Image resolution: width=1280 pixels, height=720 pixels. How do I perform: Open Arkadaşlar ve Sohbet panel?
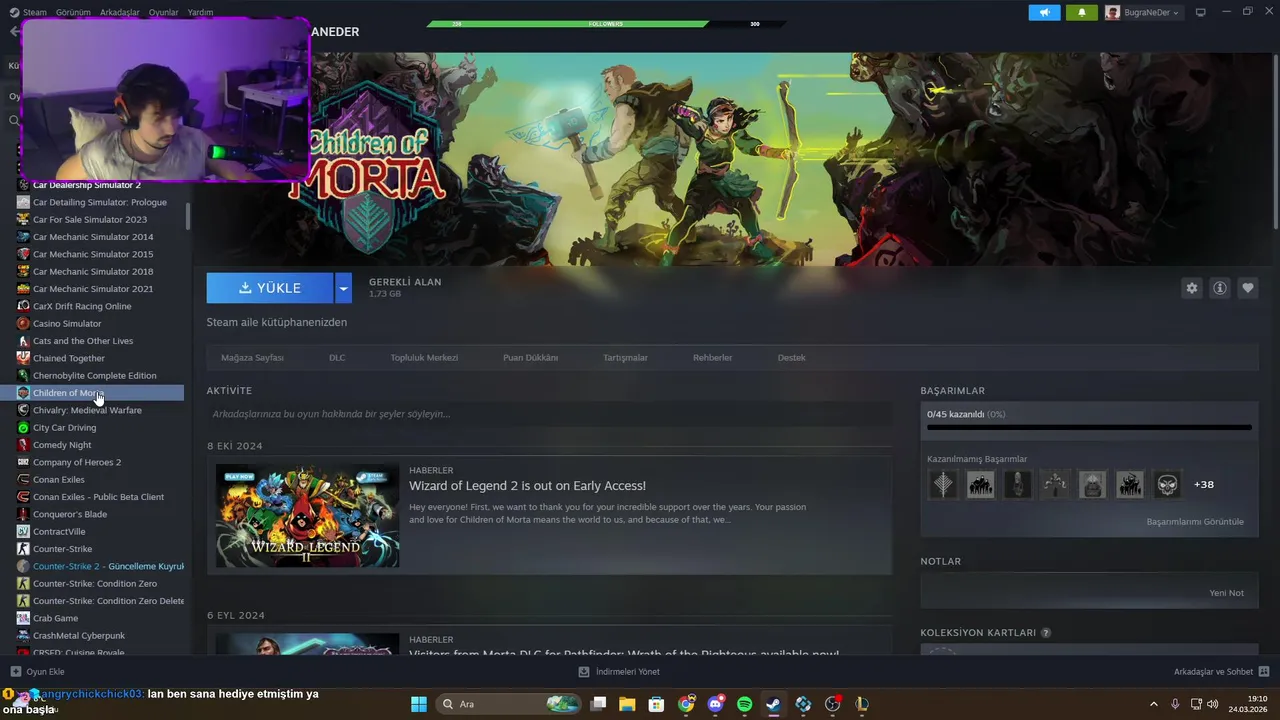(x=1222, y=672)
